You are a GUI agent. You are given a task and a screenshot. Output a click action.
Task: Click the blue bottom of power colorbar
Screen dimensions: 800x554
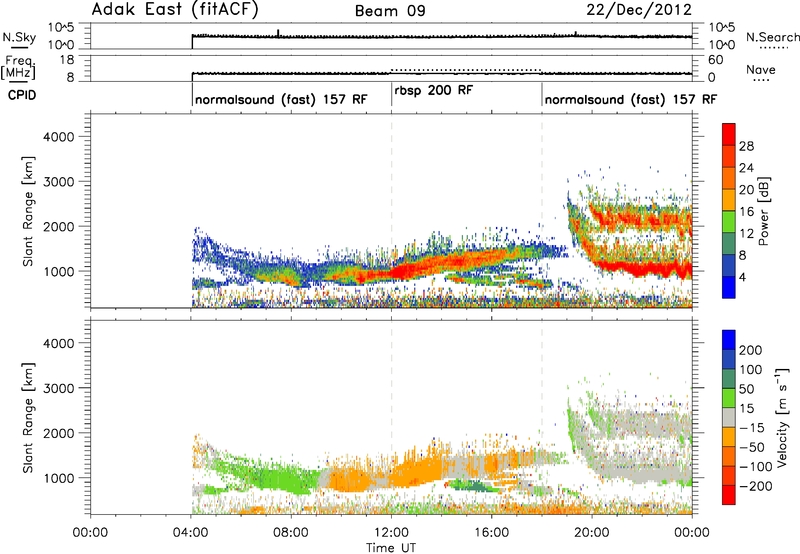tap(729, 287)
